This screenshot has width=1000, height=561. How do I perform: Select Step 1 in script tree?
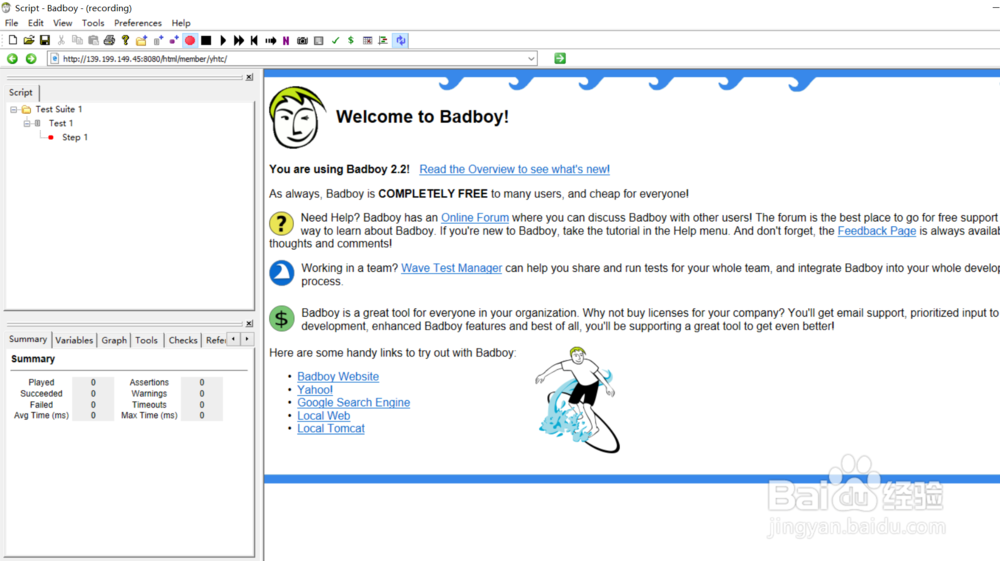click(x=75, y=137)
